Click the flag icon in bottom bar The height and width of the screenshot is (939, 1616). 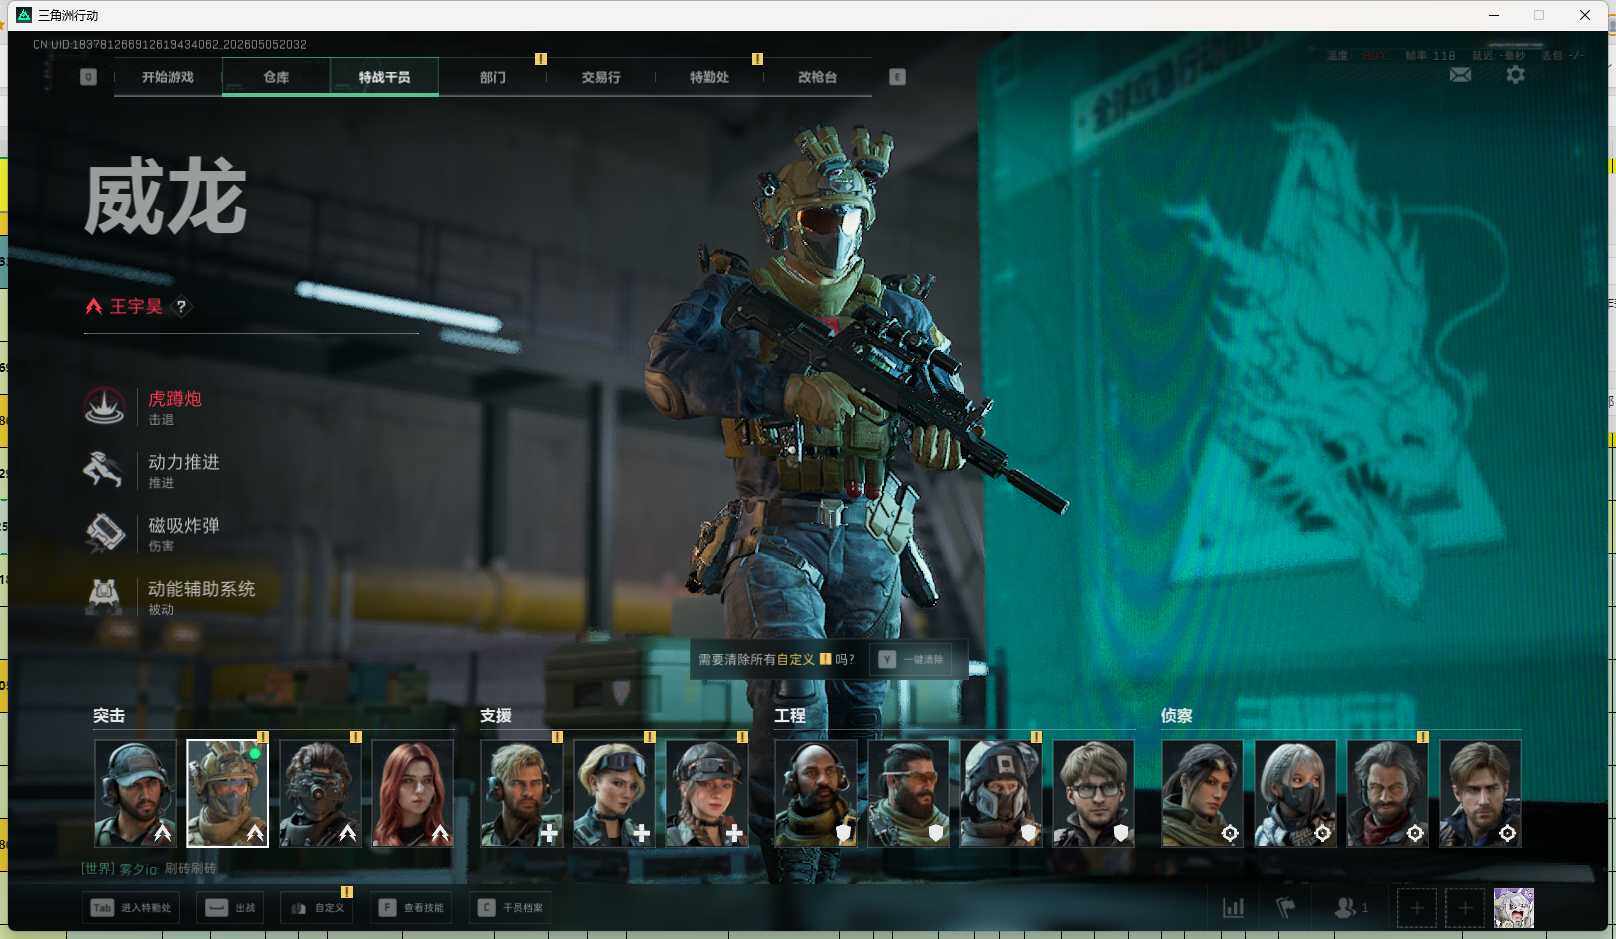coord(1286,908)
